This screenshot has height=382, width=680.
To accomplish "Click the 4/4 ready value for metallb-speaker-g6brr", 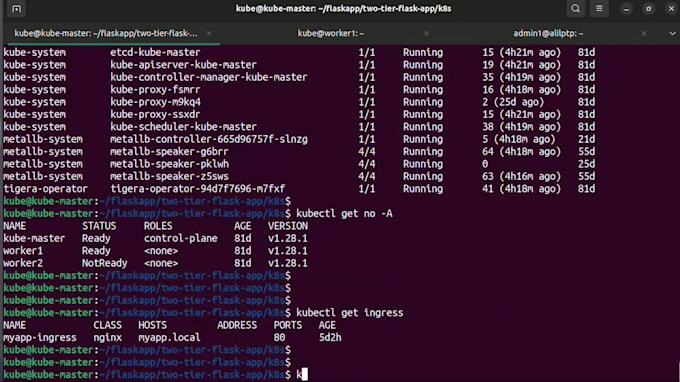I will (x=366, y=152).
